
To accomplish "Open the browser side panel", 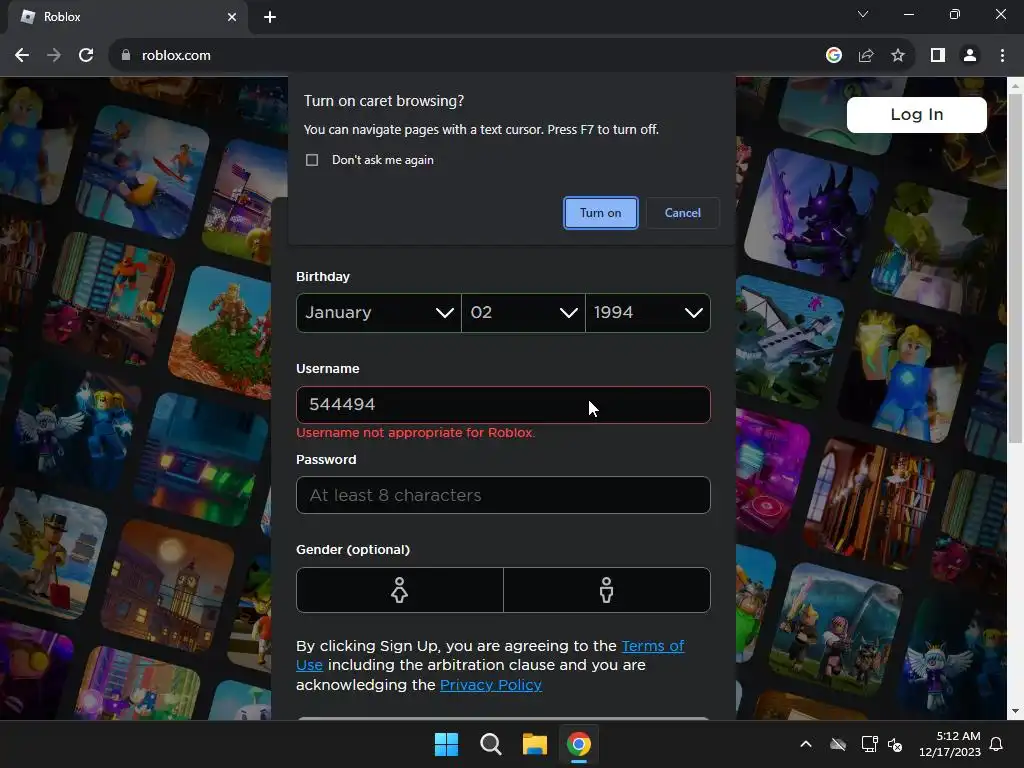I will pos(938,56).
